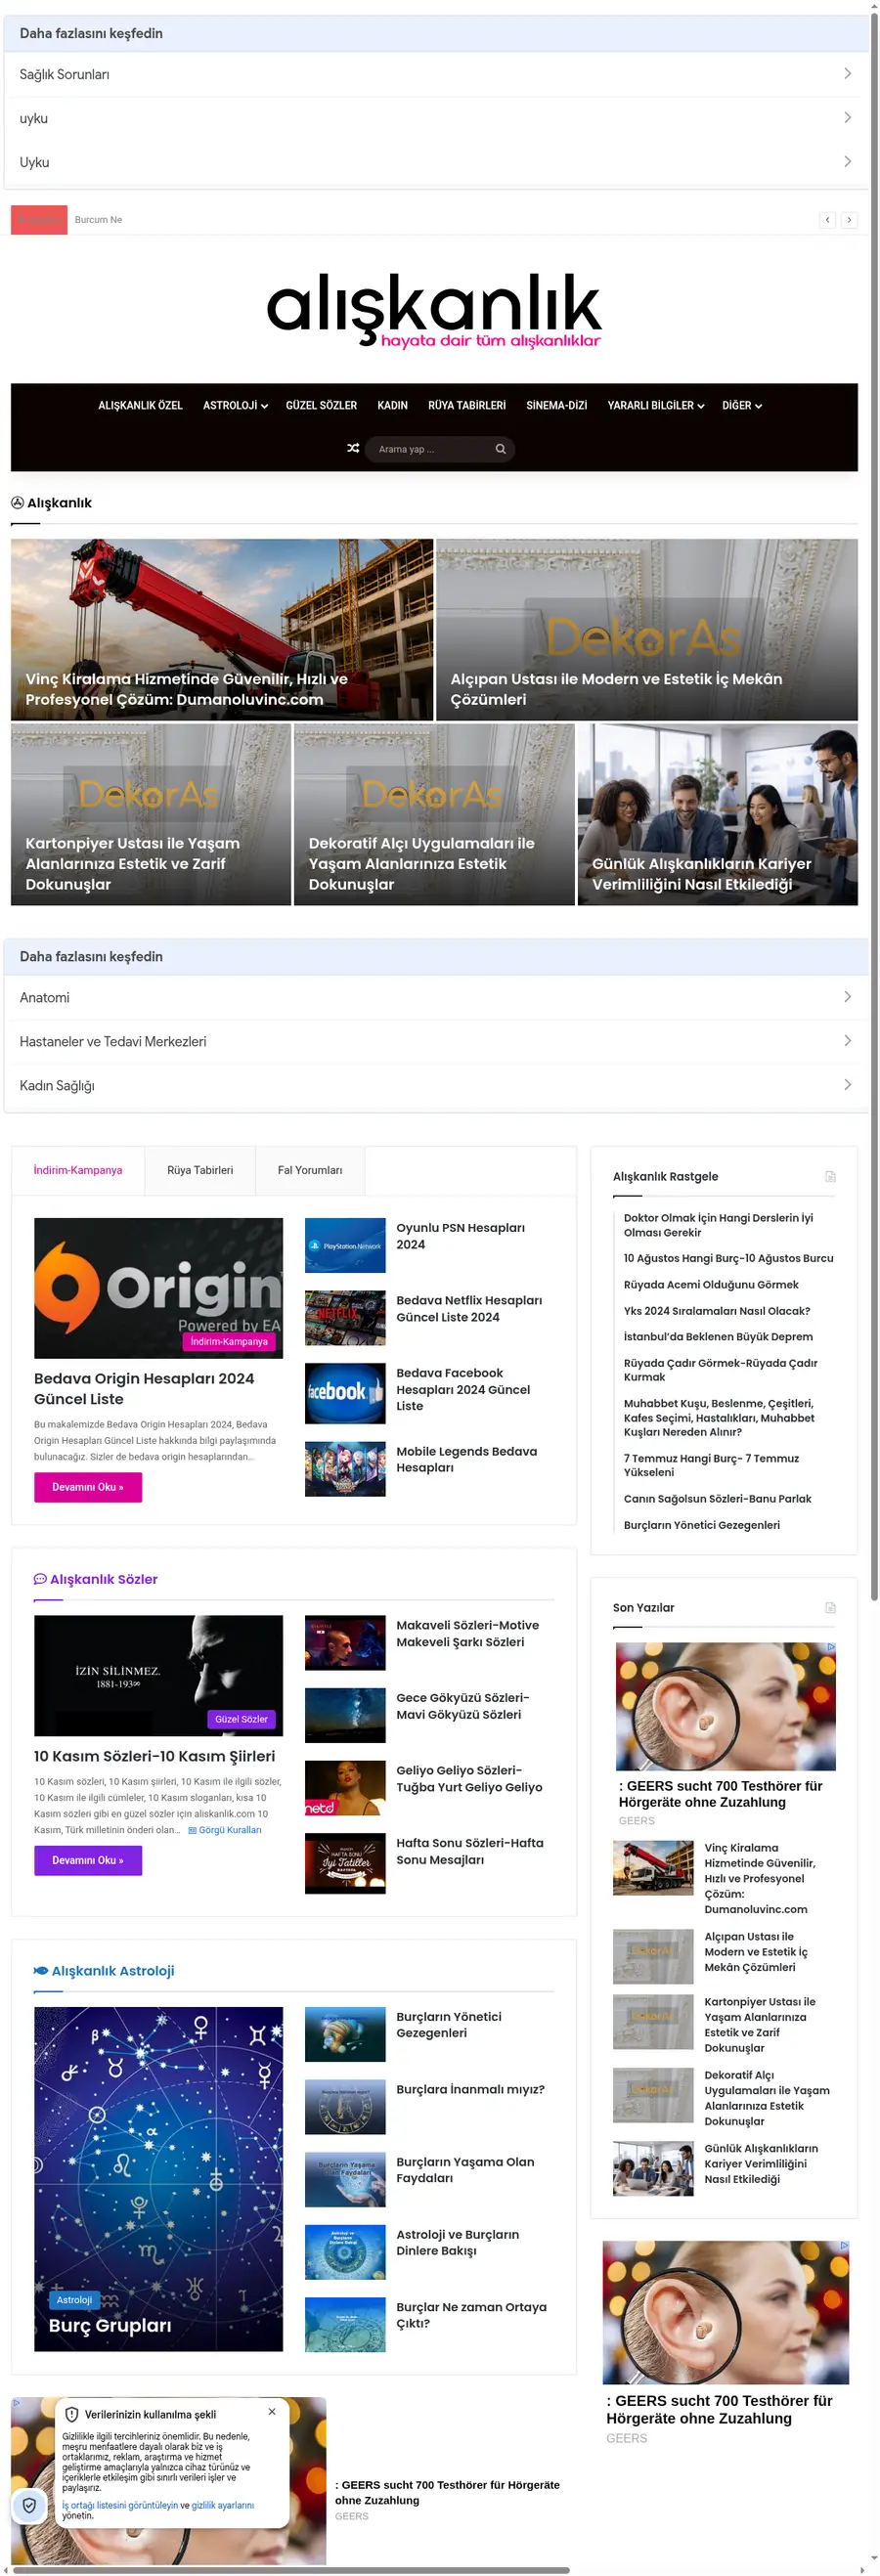Image resolution: width=880 pixels, height=2576 pixels.
Task: Open RÜYA TABİRLERİ menu item
Action: 467,406
